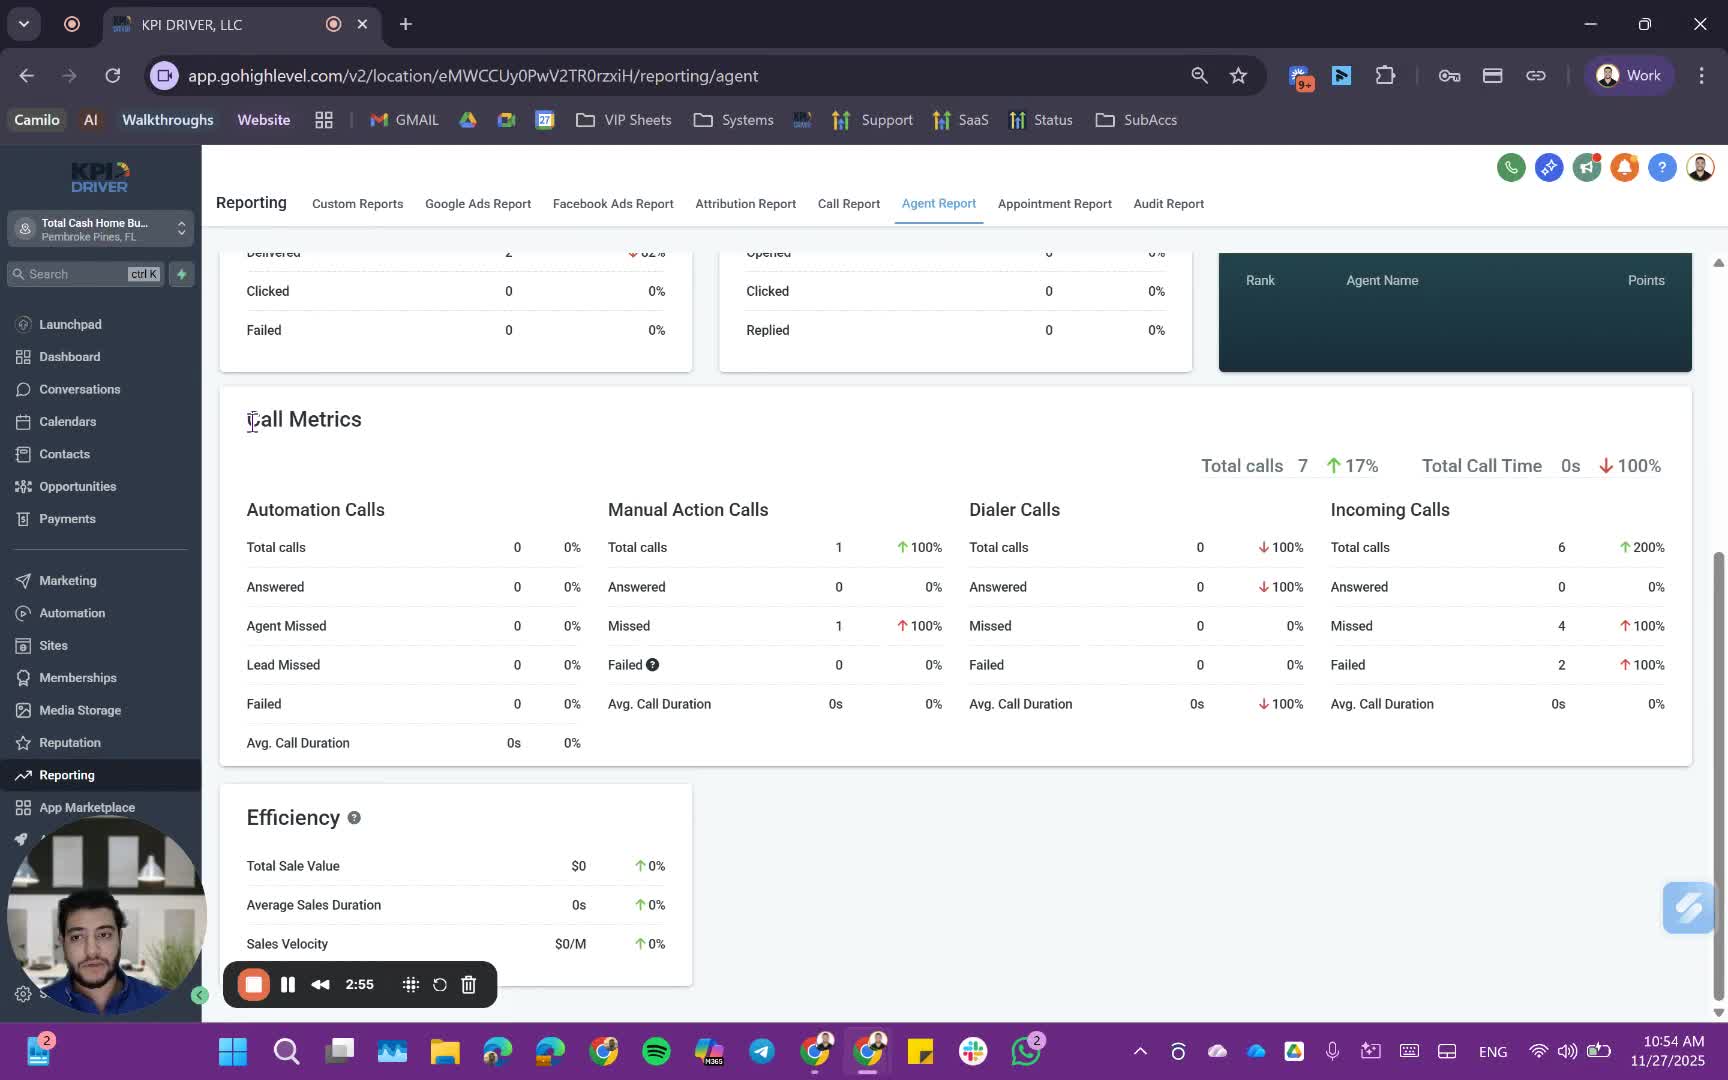The width and height of the screenshot is (1728, 1080).
Task: Delete the recording with trash icon
Action: (468, 985)
